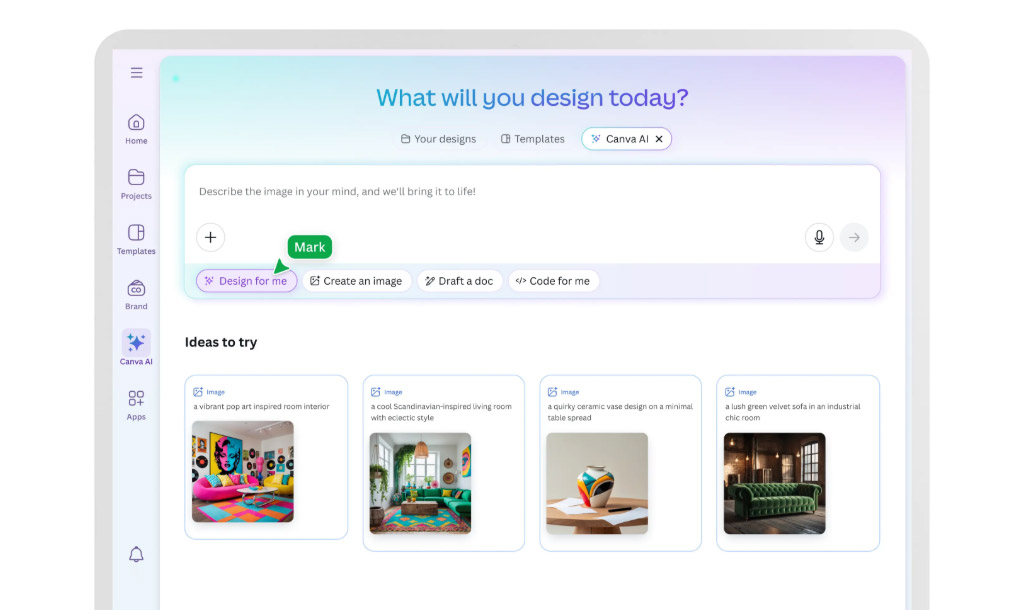Viewport: 1024px width, 610px height.
Task: Remove Canva AI chip with X
Action: click(659, 139)
